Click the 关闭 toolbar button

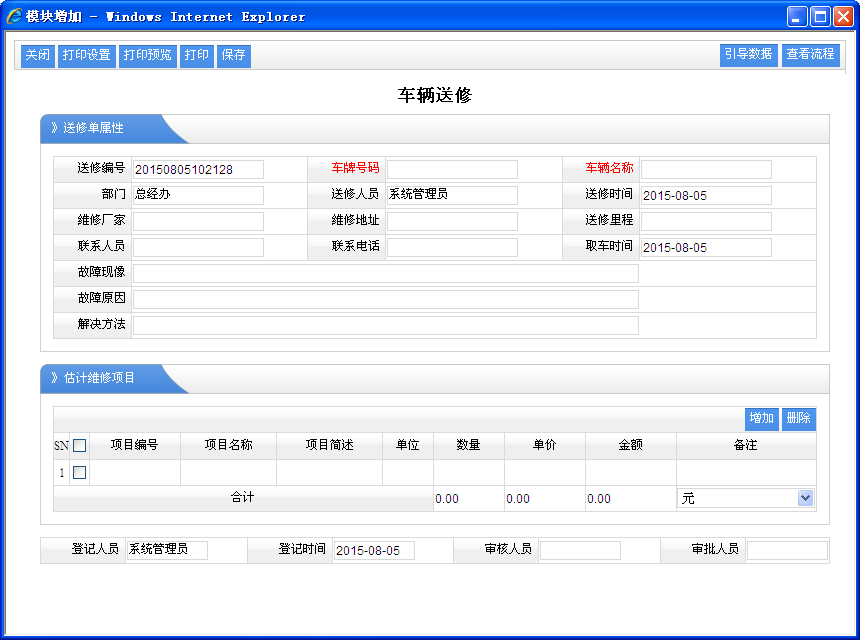coord(38,56)
